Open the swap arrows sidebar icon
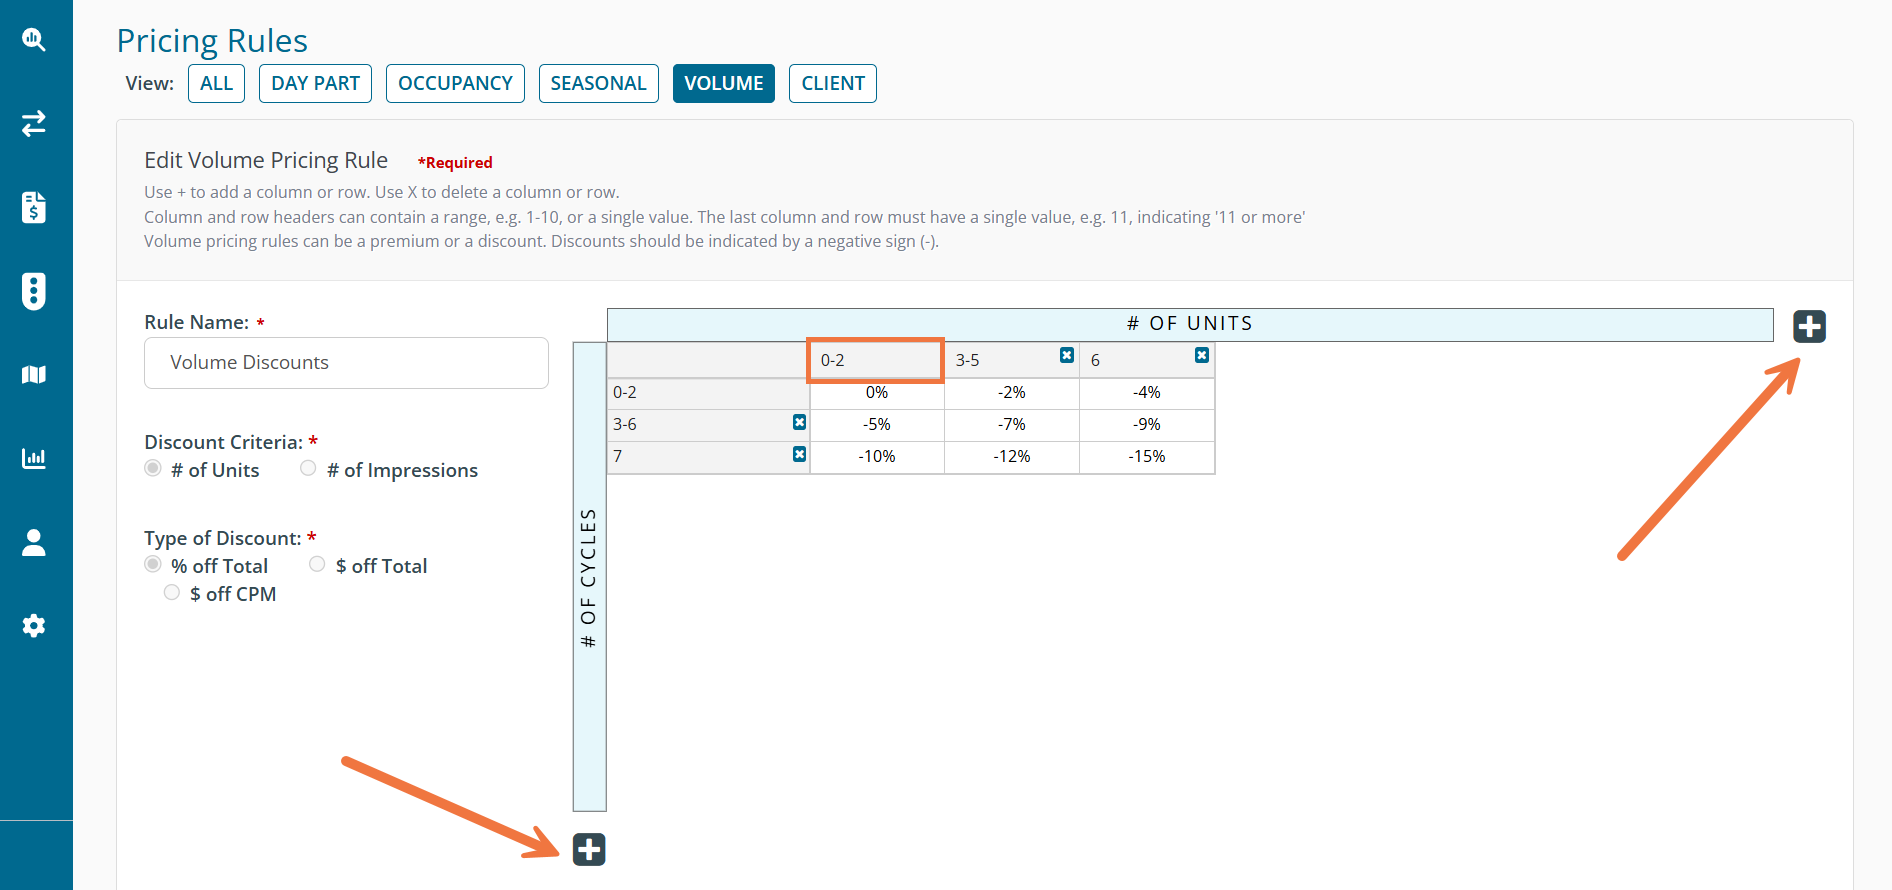Viewport: 1892px width, 890px height. (34, 124)
